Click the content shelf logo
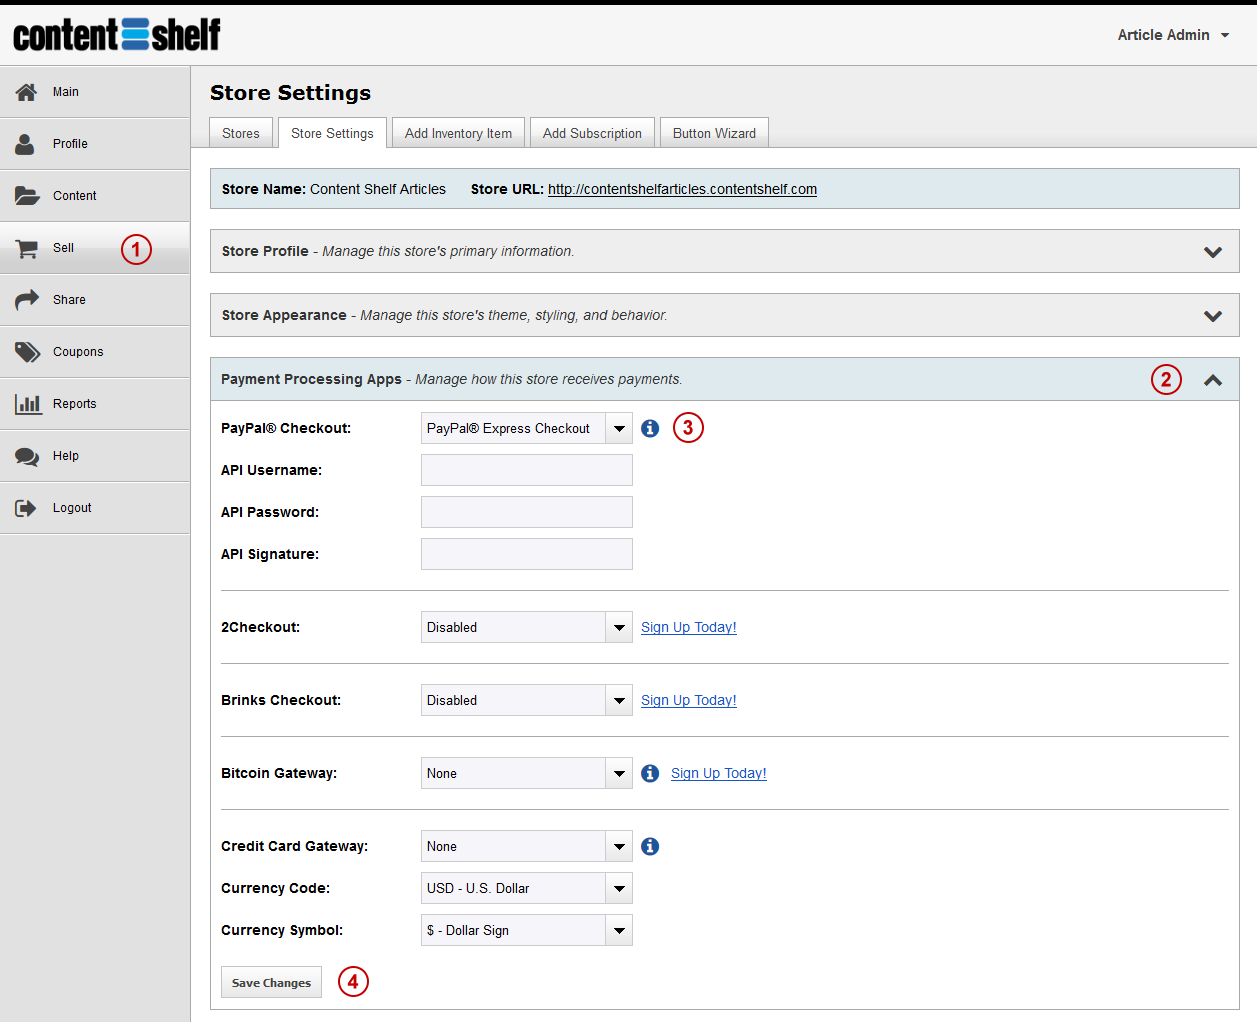The image size is (1257, 1022). coord(117,35)
